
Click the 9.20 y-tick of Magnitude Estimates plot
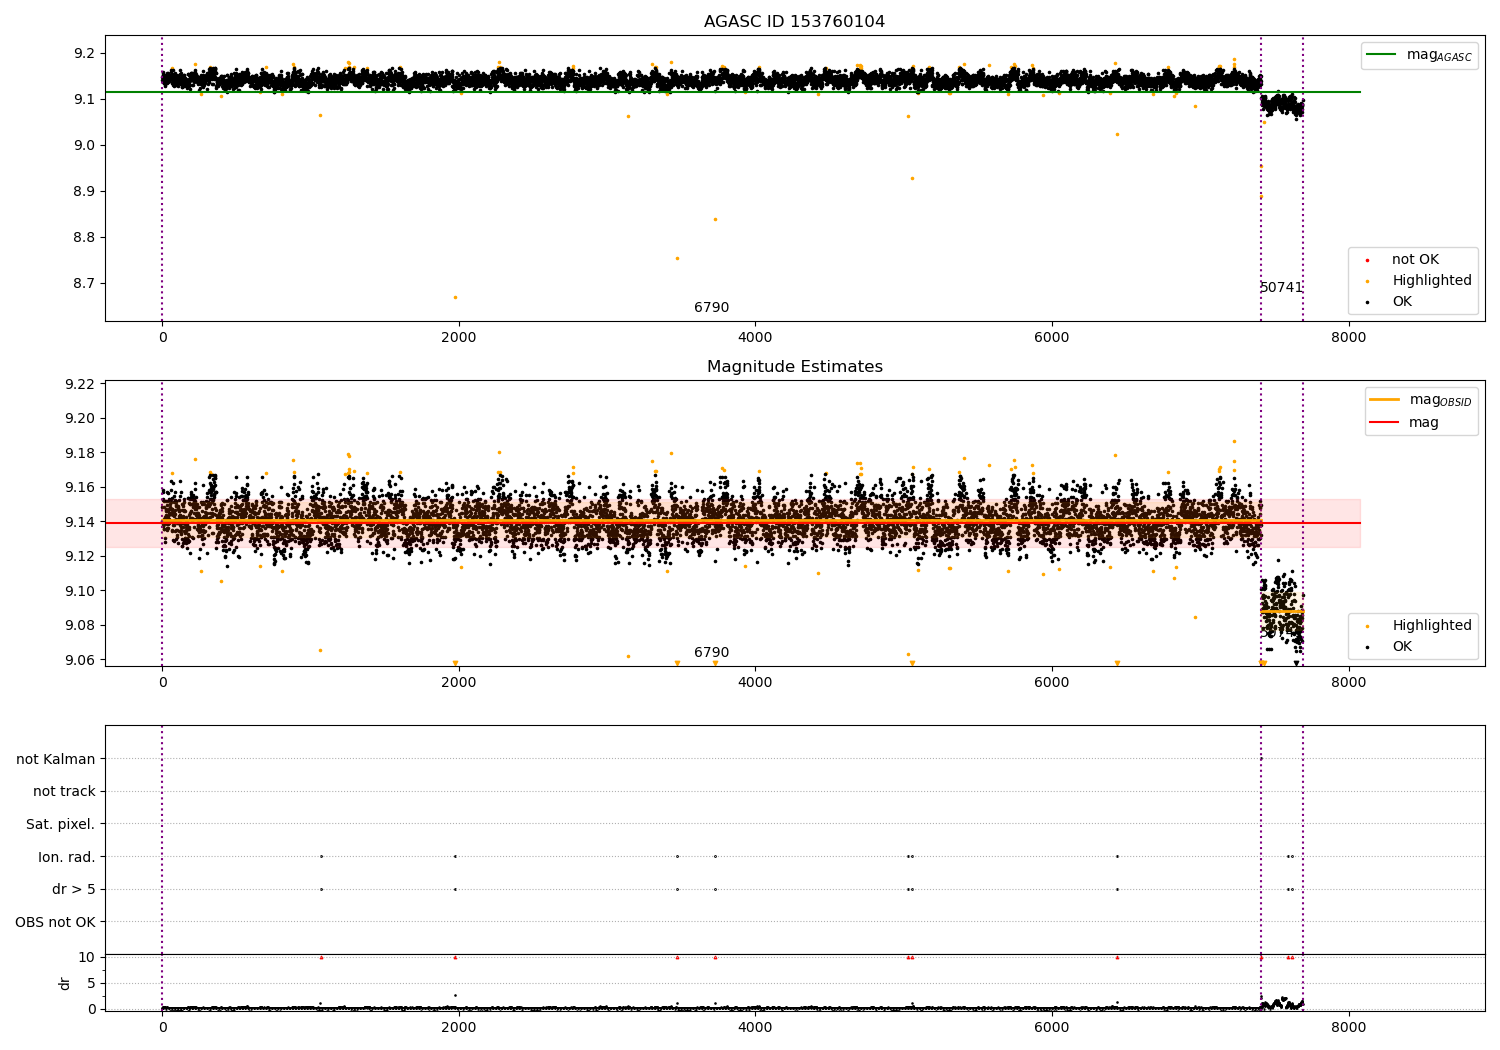tap(81, 419)
